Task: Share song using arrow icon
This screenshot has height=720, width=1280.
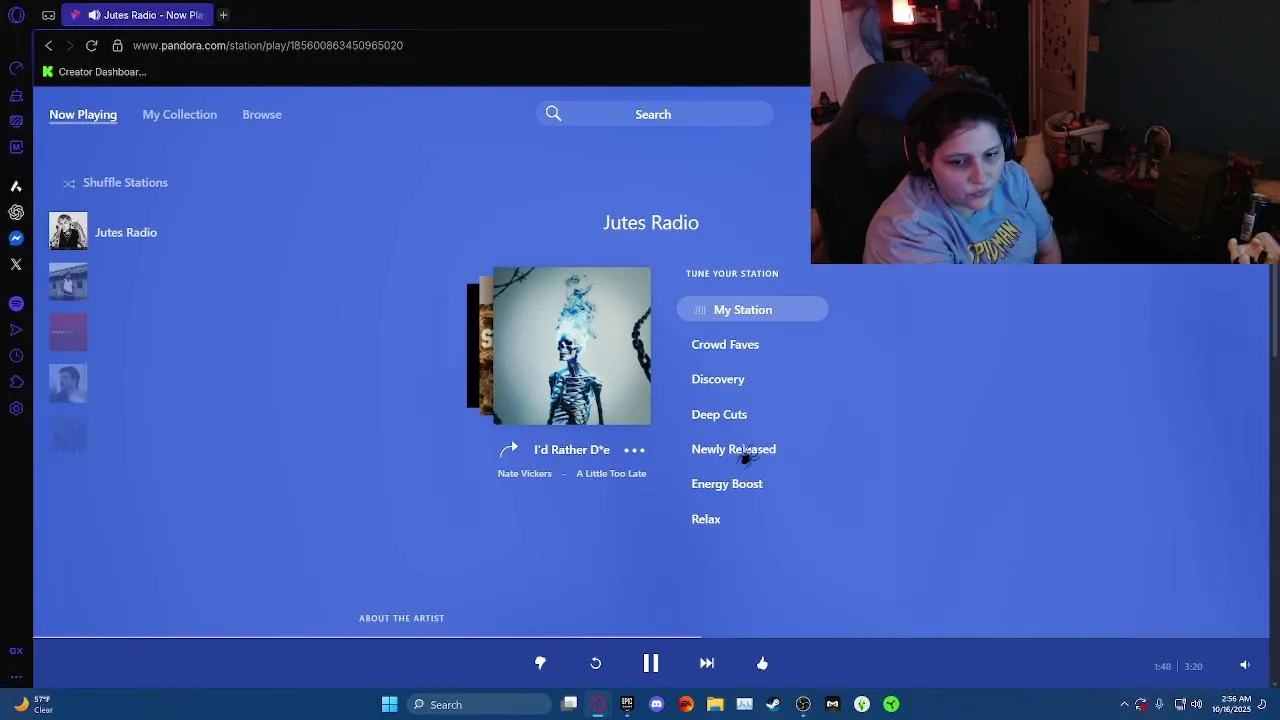Action: pyautogui.click(x=509, y=449)
